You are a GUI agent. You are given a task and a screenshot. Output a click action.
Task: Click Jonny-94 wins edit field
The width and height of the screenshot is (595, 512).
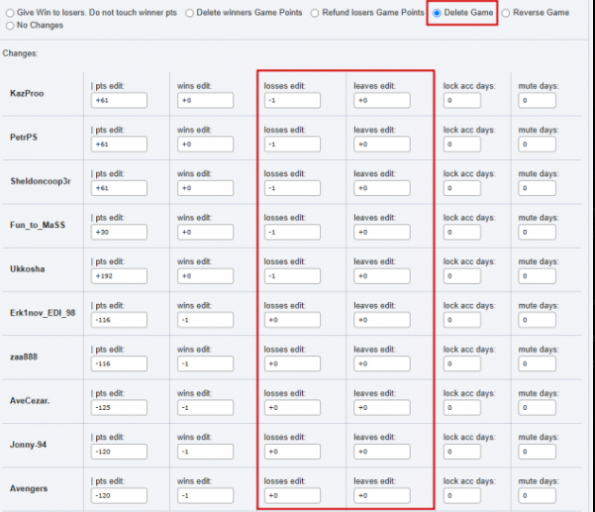(x=205, y=452)
